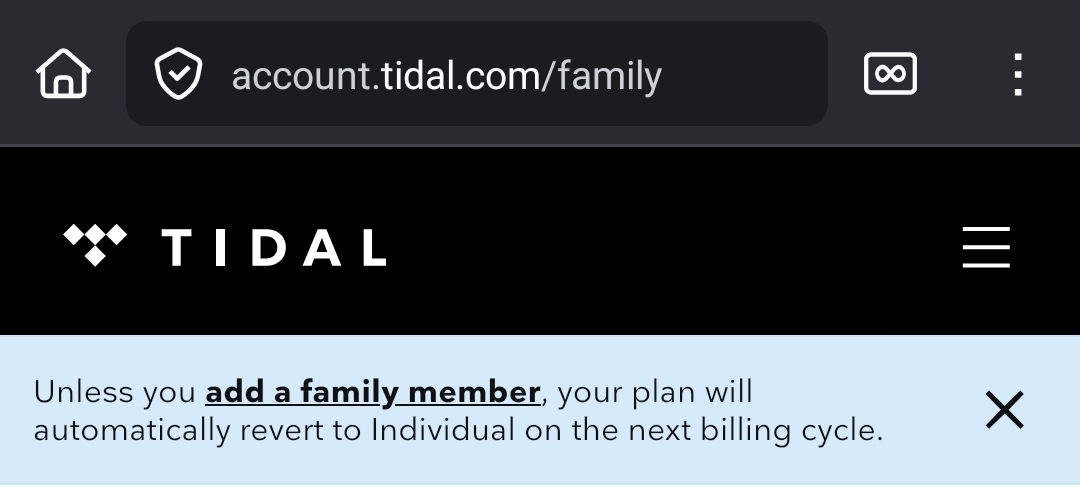Tap the browser home icon
This screenshot has height=499, width=1080.
click(x=63, y=74)
